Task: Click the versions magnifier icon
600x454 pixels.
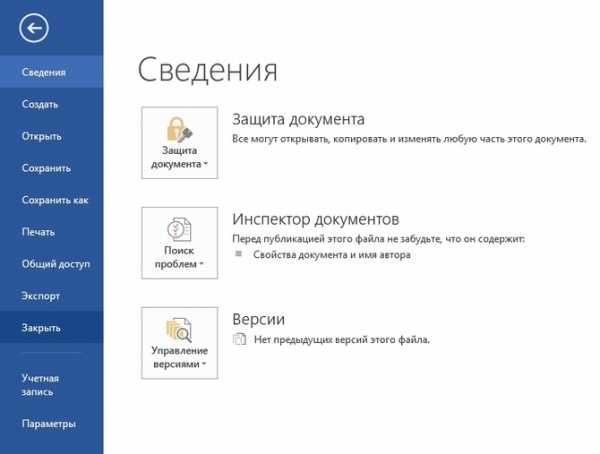Action: (180, 328)
